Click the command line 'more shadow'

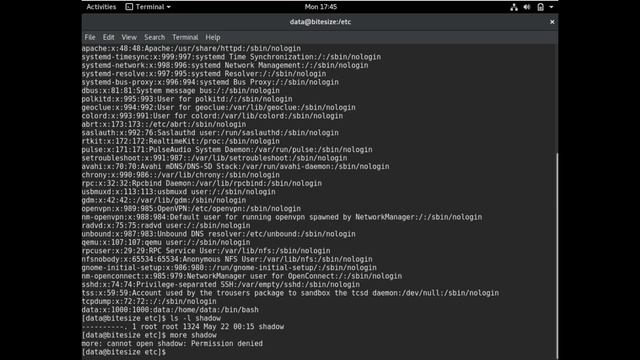click(x=149, y=335)
